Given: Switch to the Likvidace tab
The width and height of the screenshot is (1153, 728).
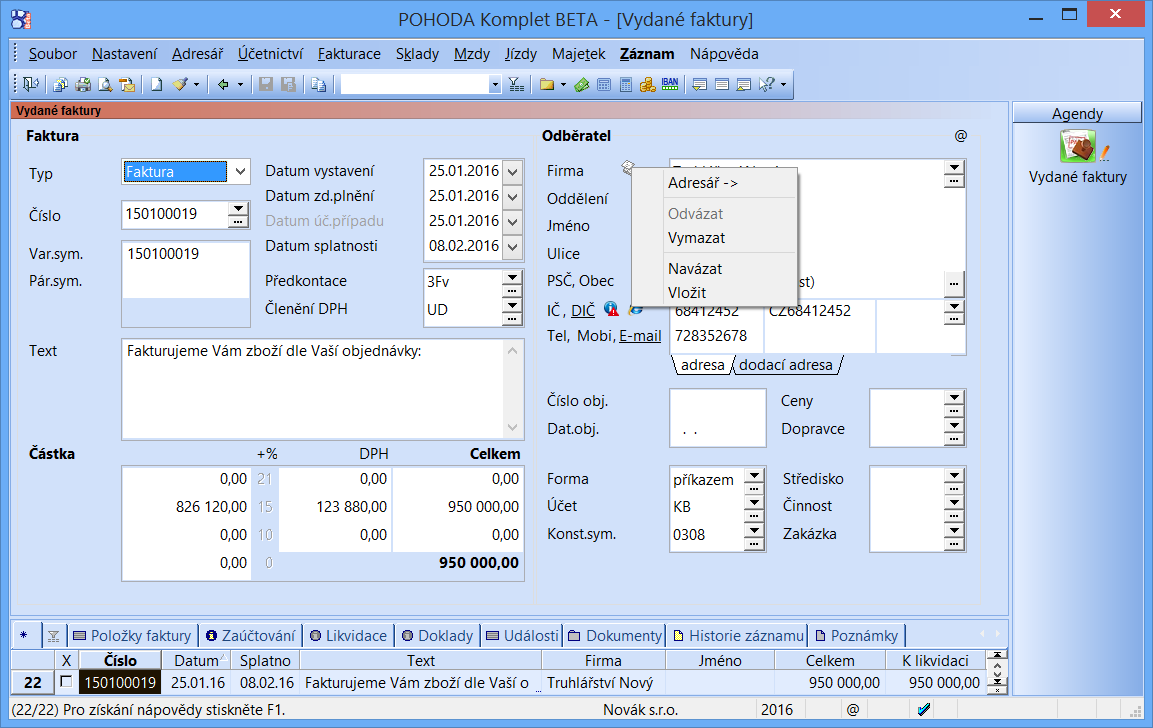Looking at the screenshot, I should click(348, 635).
